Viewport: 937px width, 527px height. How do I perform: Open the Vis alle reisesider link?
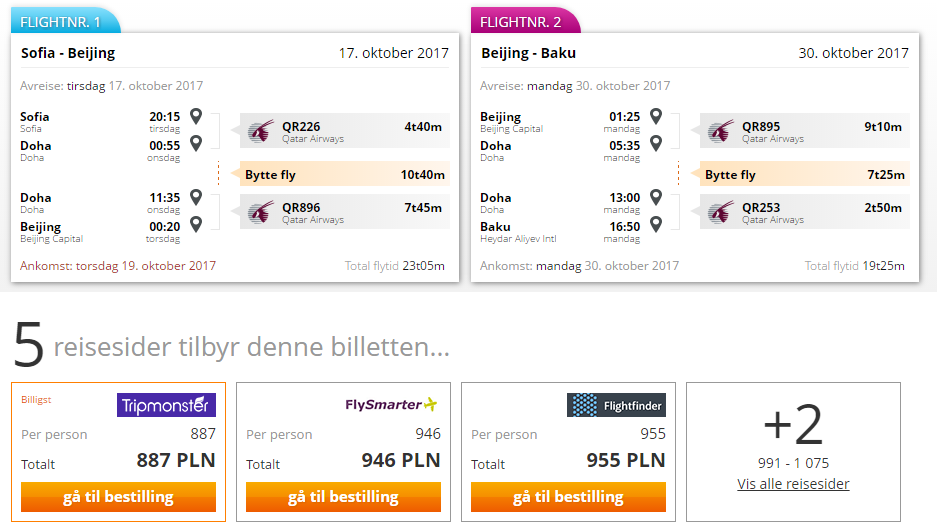pos(793,484)
